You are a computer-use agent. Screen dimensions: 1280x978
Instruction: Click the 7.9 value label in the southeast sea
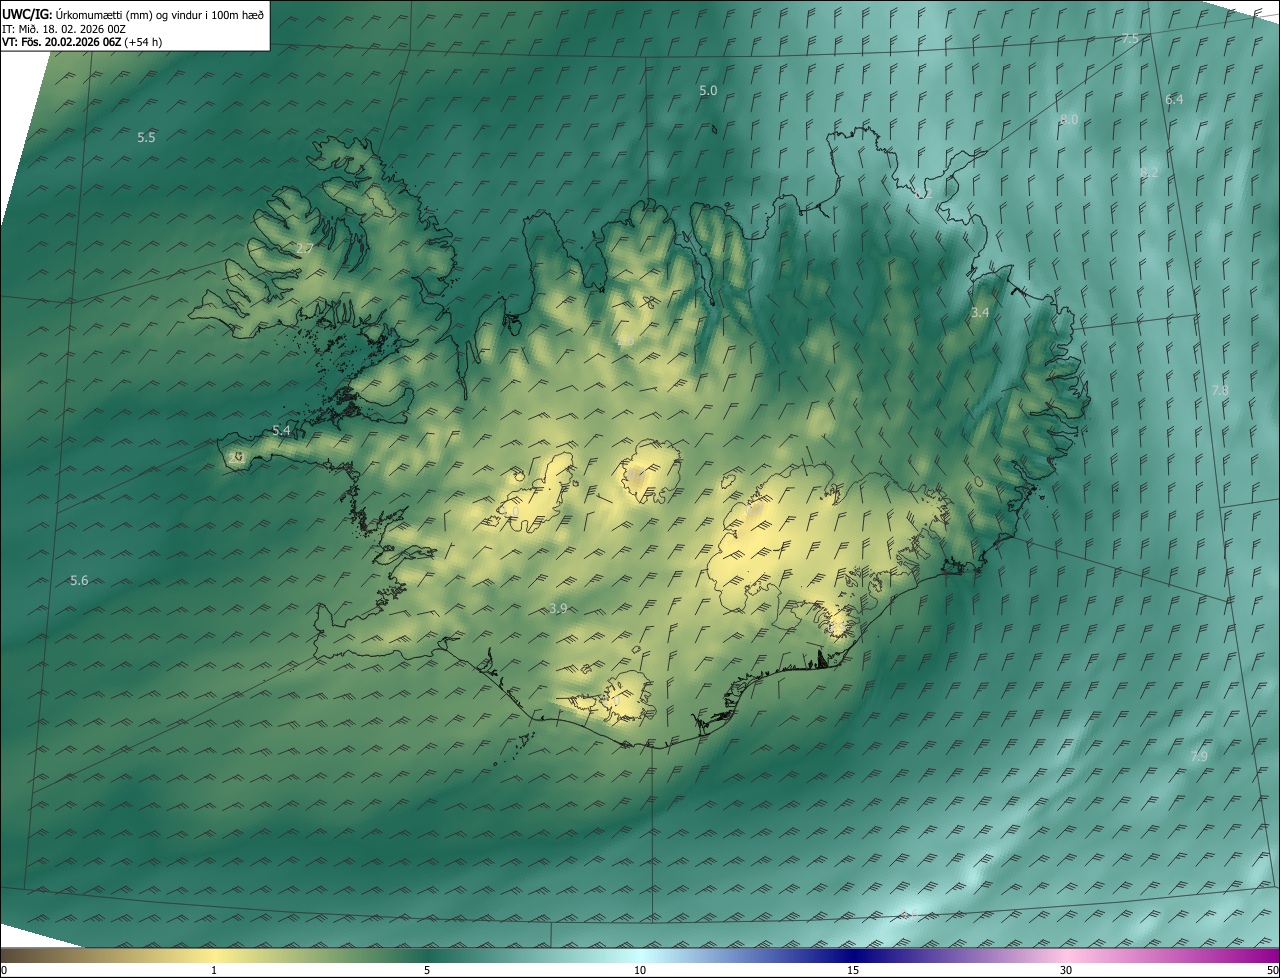(x=1199, y=756)
